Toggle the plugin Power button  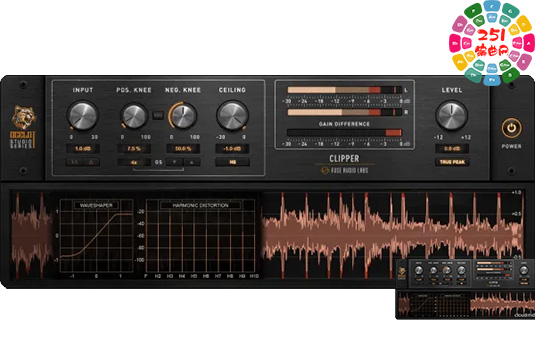click(x=511, y=128)
